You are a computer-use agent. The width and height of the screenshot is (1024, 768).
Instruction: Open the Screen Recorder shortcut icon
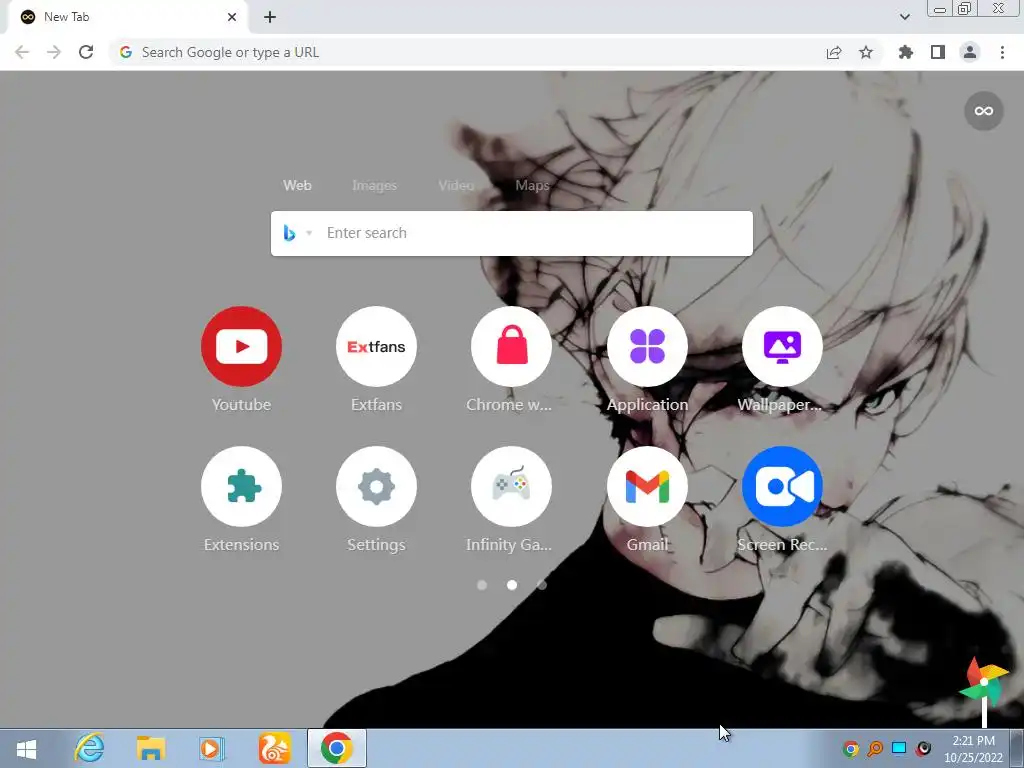pyautogui.click(x=782, y=487)
